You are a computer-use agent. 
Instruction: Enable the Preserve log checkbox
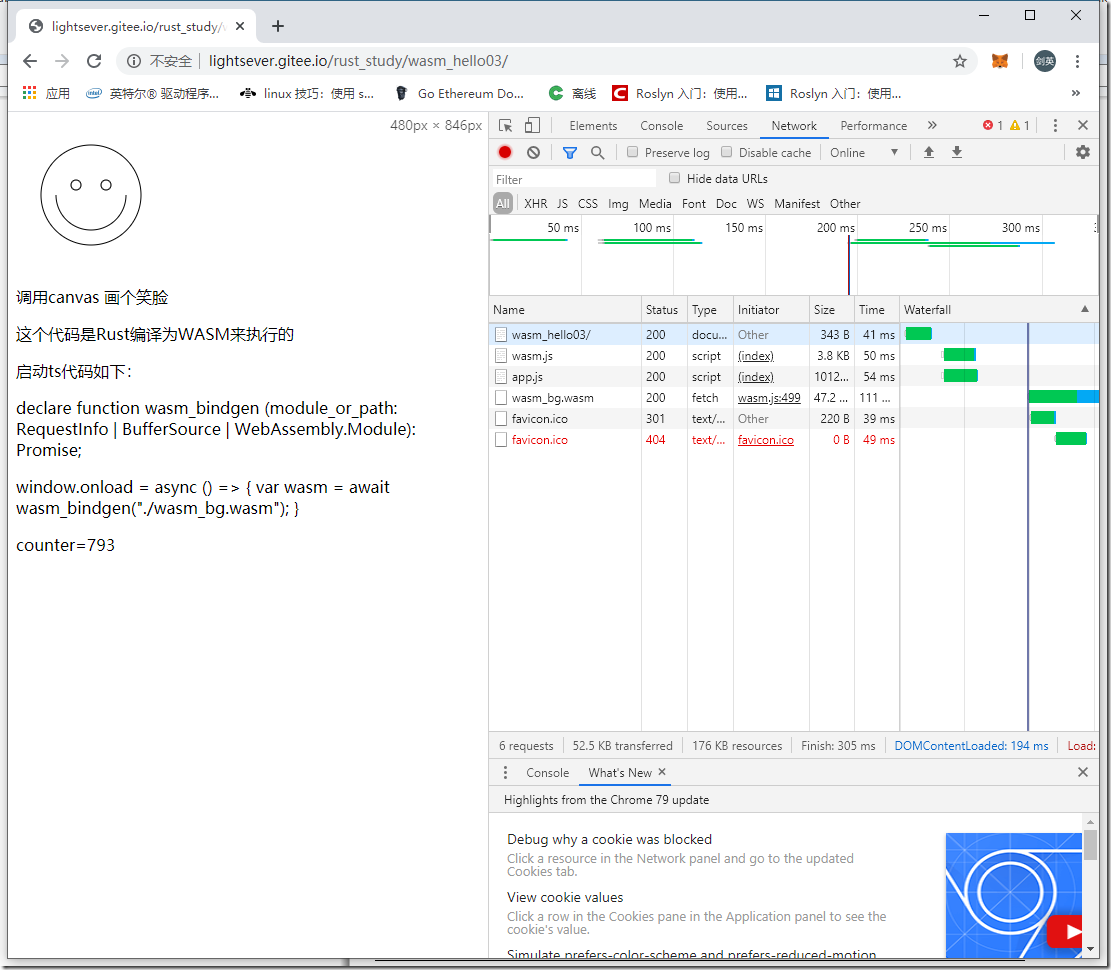click(x=632, y=152)
